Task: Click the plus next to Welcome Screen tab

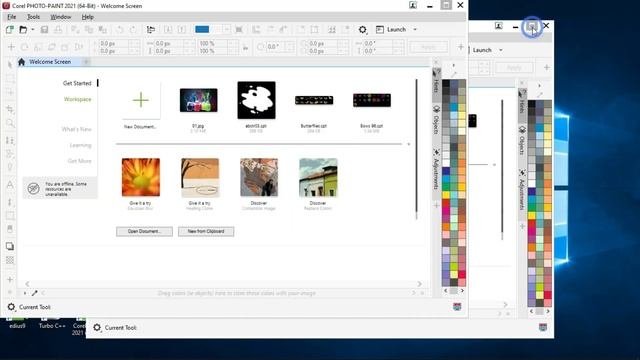Action: 86,62
